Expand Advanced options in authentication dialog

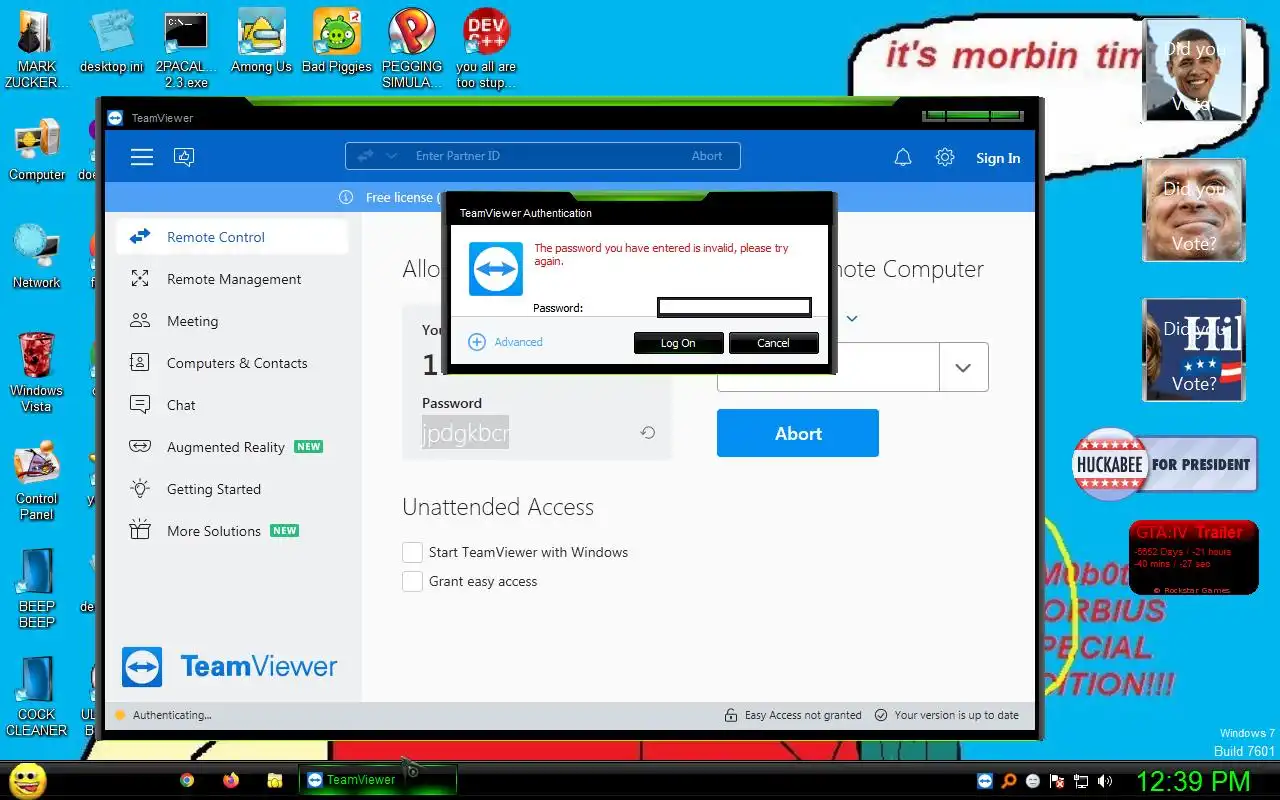coord(506,342)
